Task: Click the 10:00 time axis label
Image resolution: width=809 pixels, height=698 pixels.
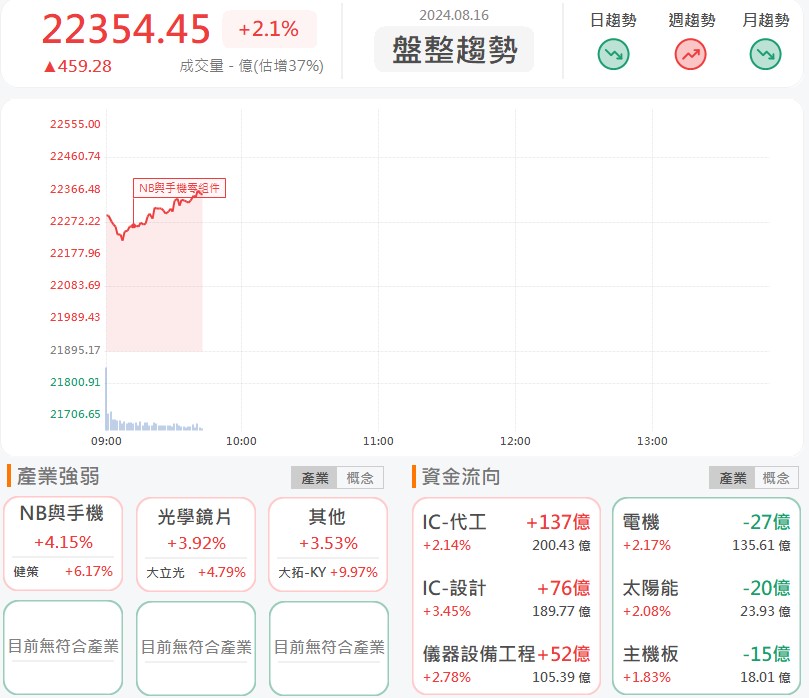Action: [241, 441]
